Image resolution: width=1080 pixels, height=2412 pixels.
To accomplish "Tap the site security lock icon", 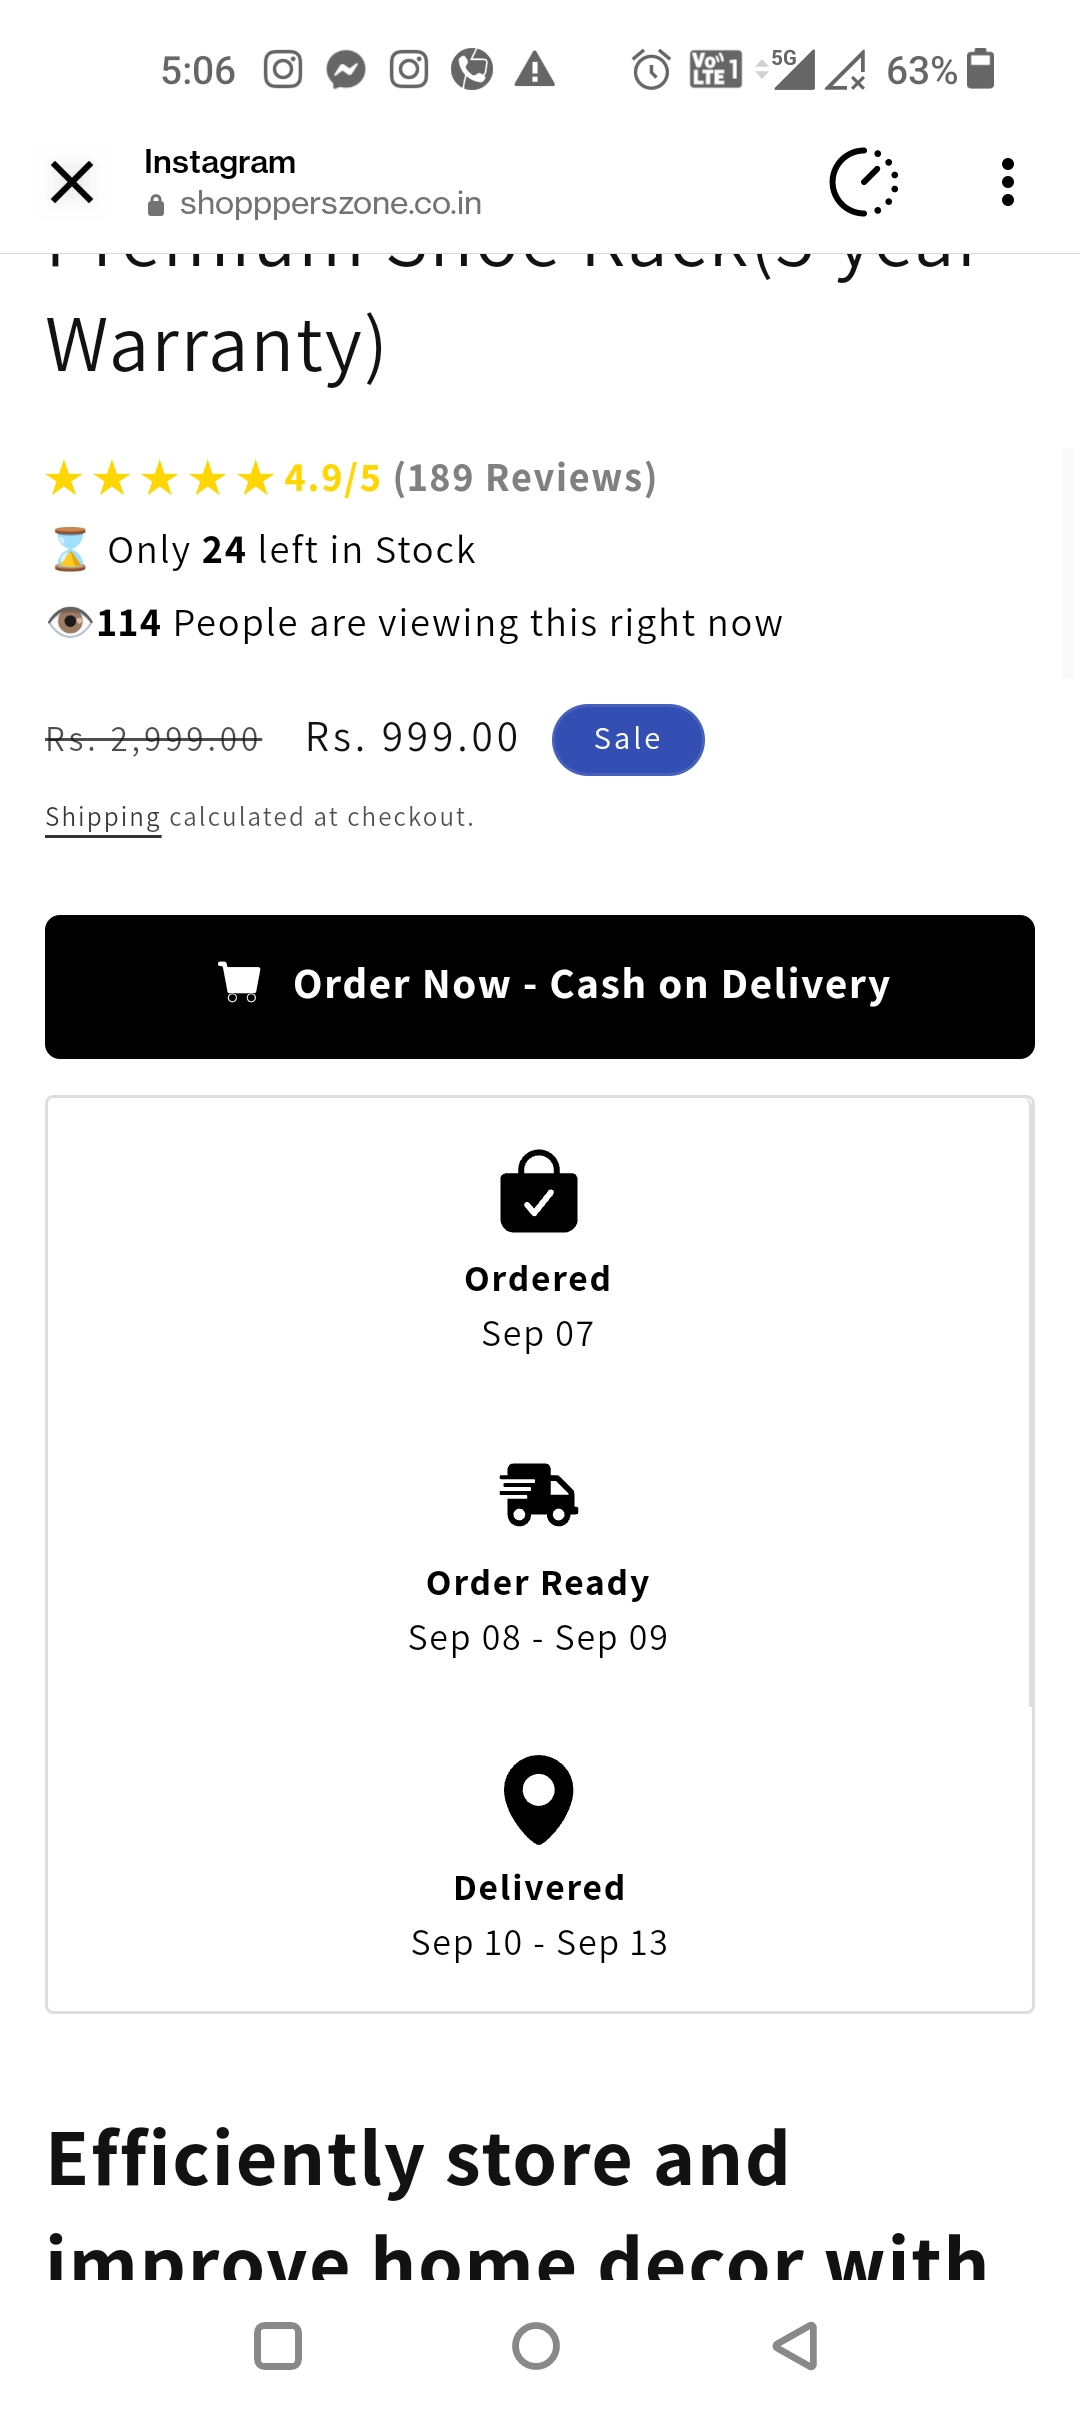I will 156,206.
